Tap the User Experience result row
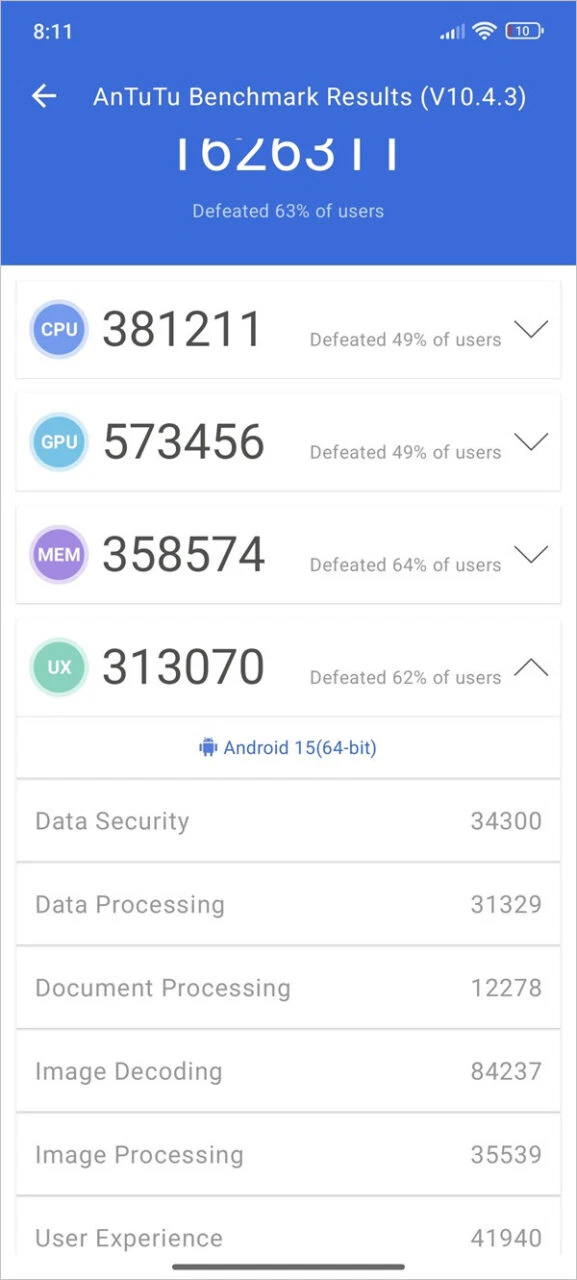This screenshot has width=577, height=1280. (288, 1238)
